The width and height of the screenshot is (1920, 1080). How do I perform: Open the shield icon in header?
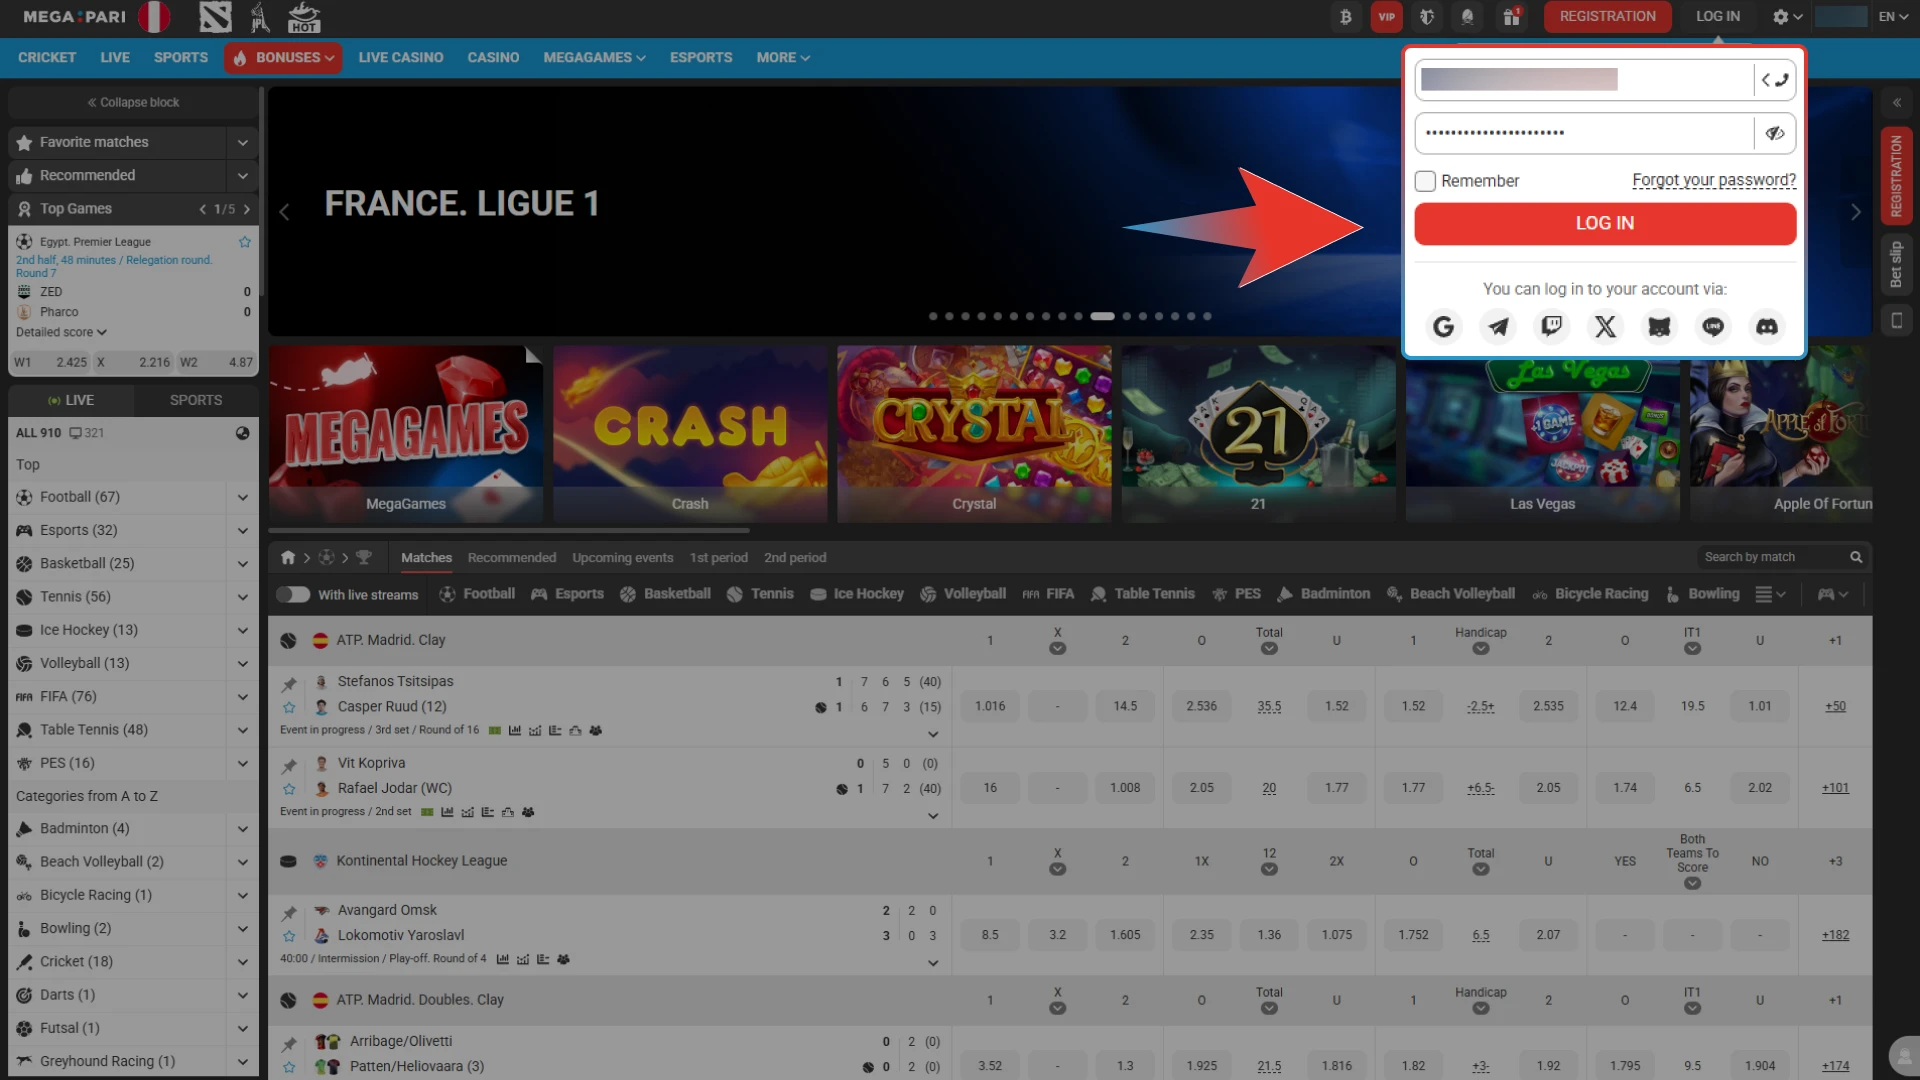pos(1427,17)
